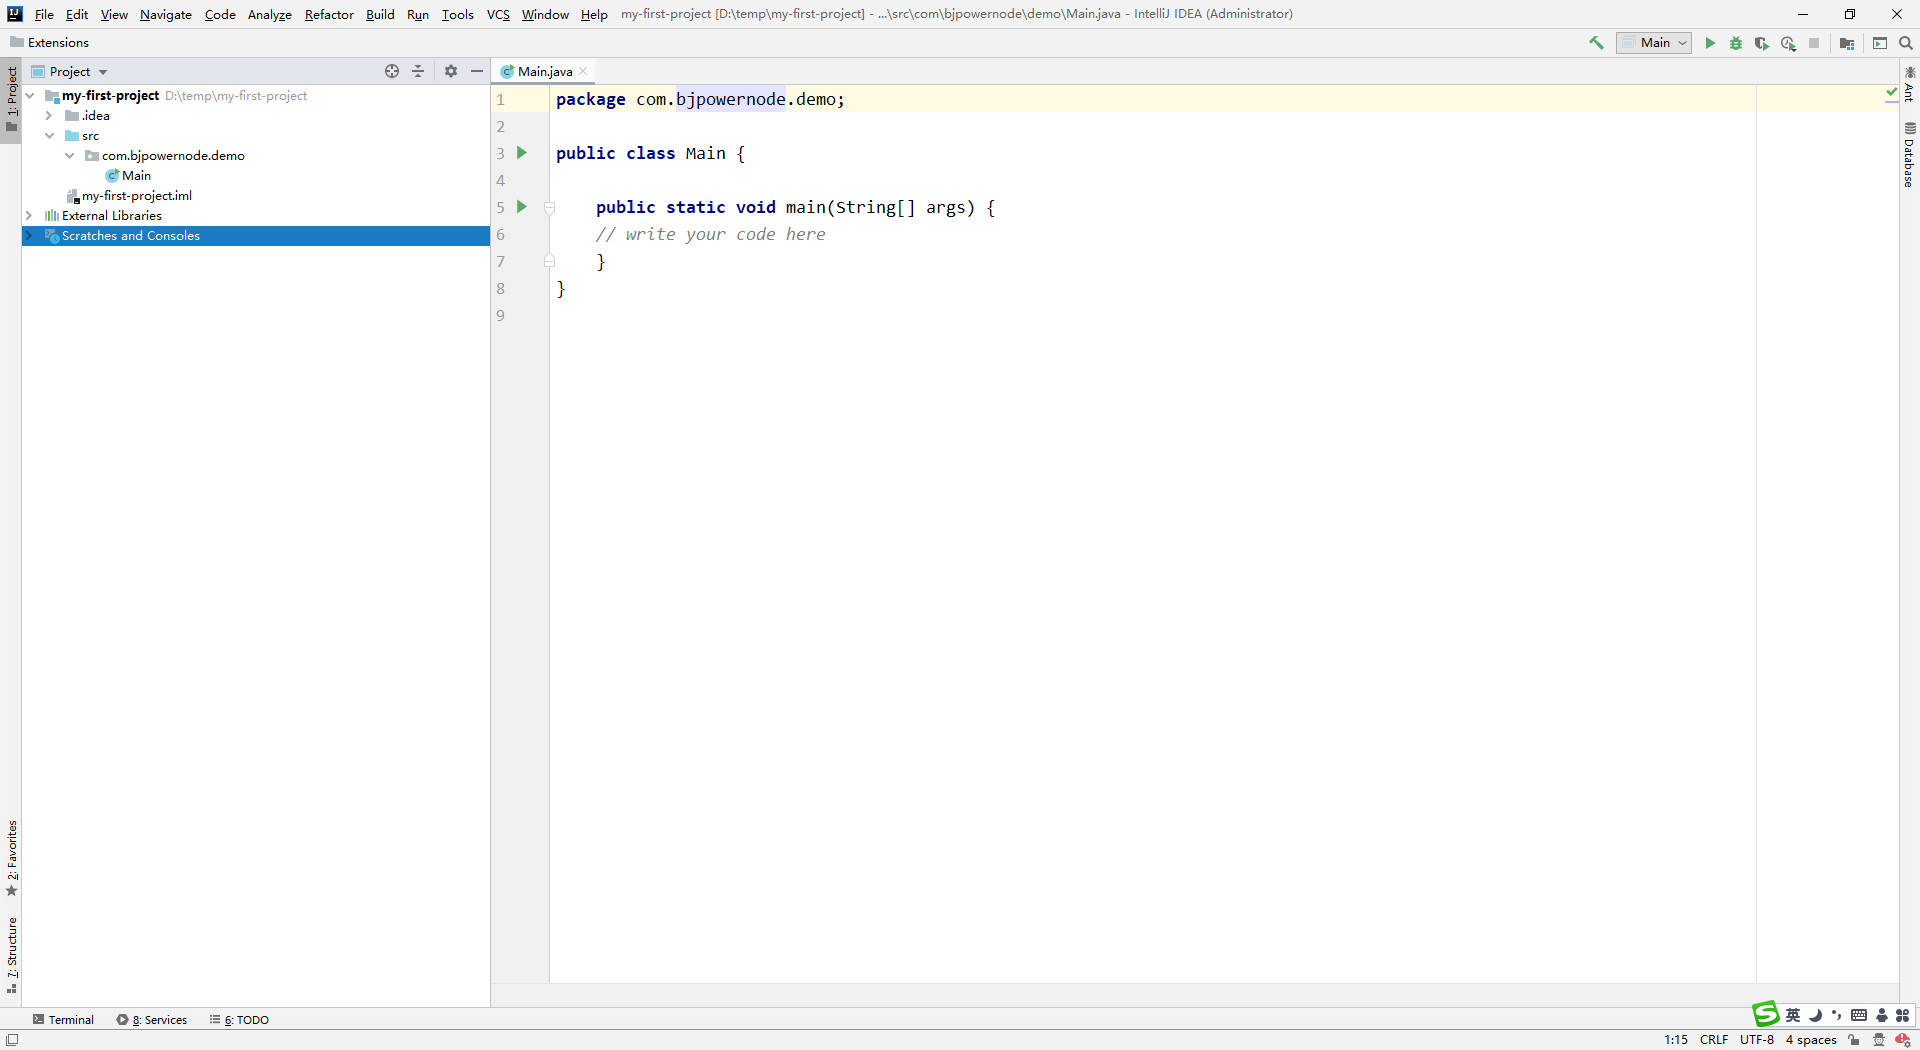
Task: Click the UTF-8 encoding in status bar
Action: [1756, 1040]
